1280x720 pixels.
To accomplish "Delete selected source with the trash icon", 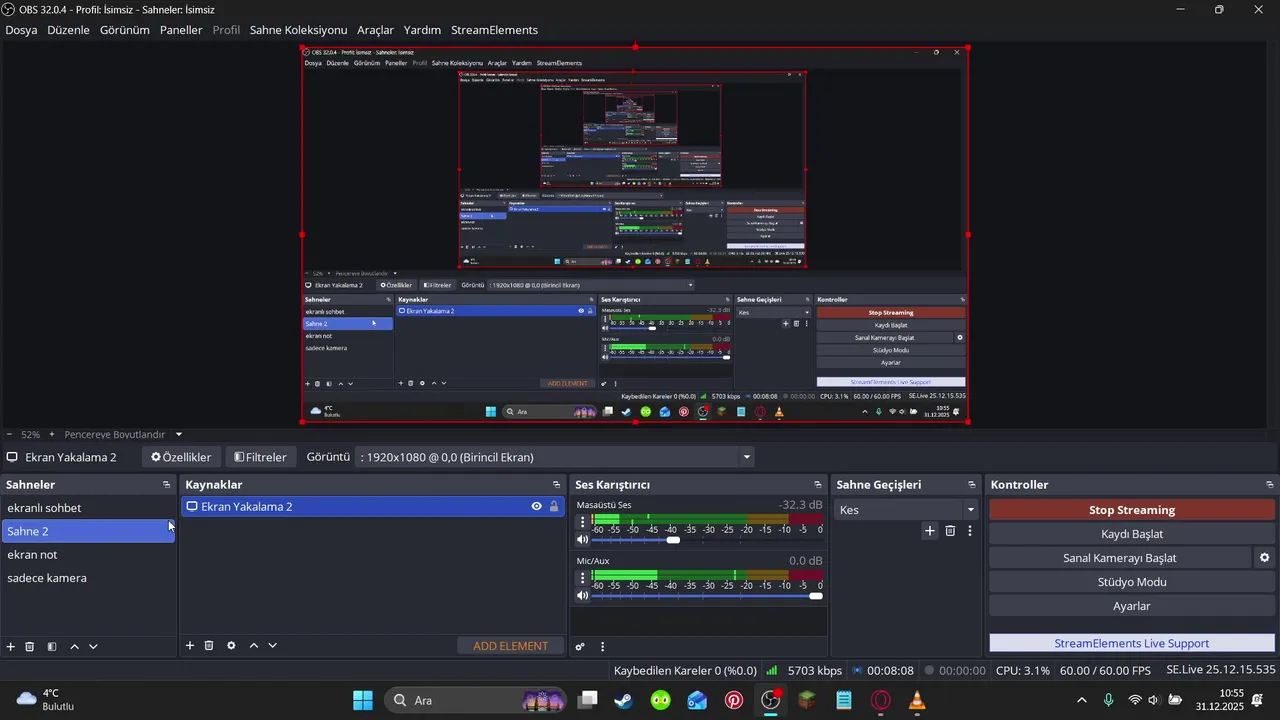I will [209, 646].
